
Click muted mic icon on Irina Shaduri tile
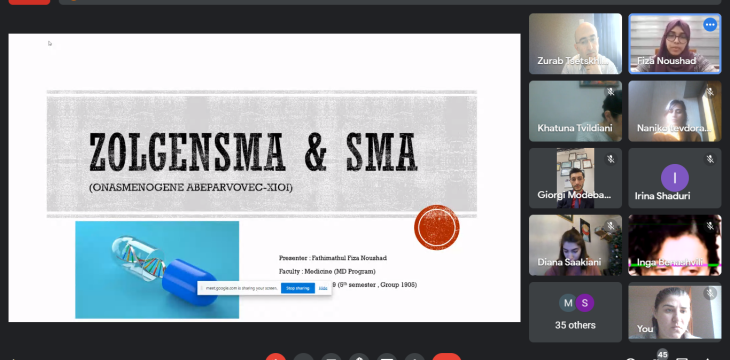(710, 159)
